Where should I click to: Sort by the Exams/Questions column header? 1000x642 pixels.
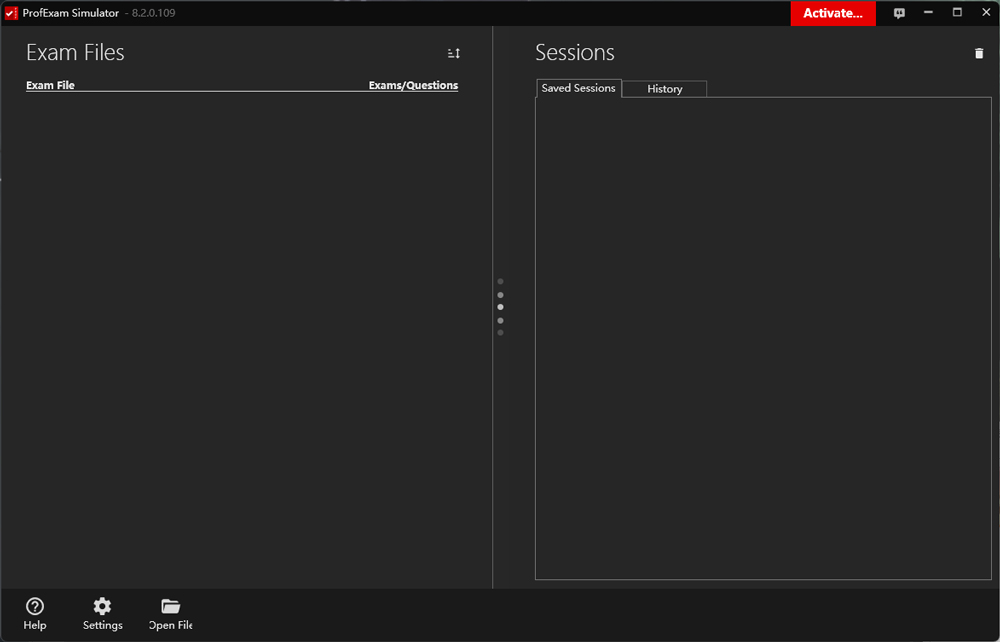413,85
